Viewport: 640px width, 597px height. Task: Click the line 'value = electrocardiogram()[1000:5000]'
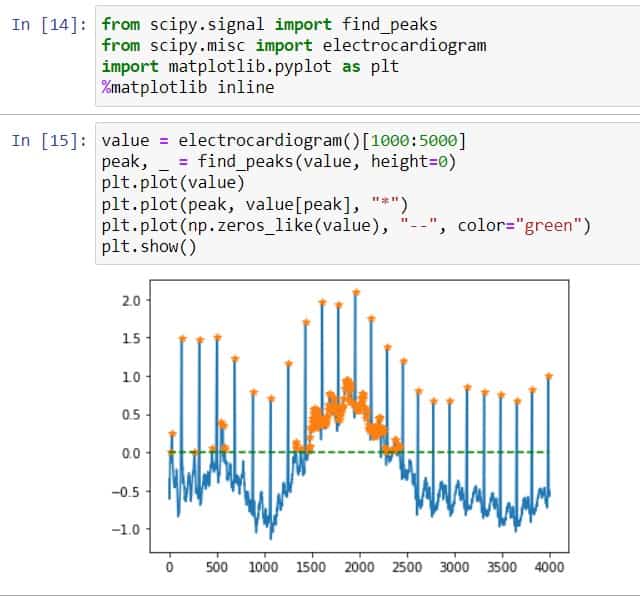click(x=284, y=141)
